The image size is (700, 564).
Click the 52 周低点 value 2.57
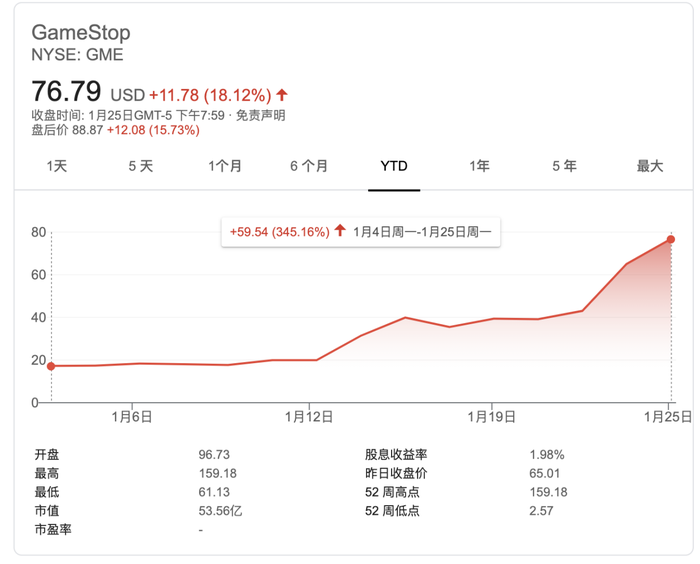coord(541,511)
